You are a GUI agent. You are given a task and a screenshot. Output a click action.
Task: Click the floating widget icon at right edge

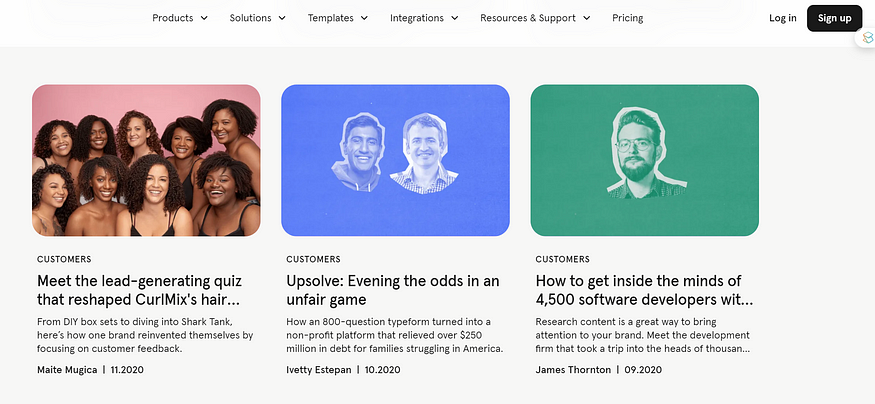click(867, 39)
